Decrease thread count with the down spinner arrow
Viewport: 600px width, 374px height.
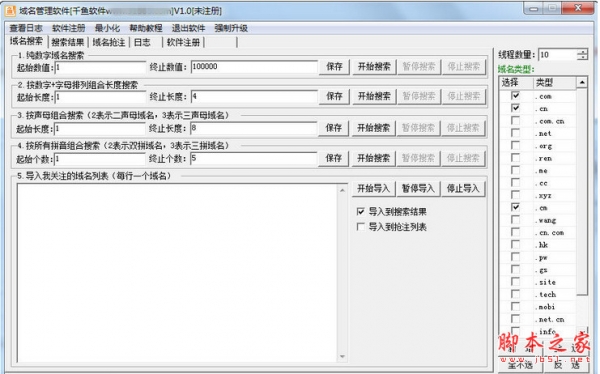pos(582,57)
